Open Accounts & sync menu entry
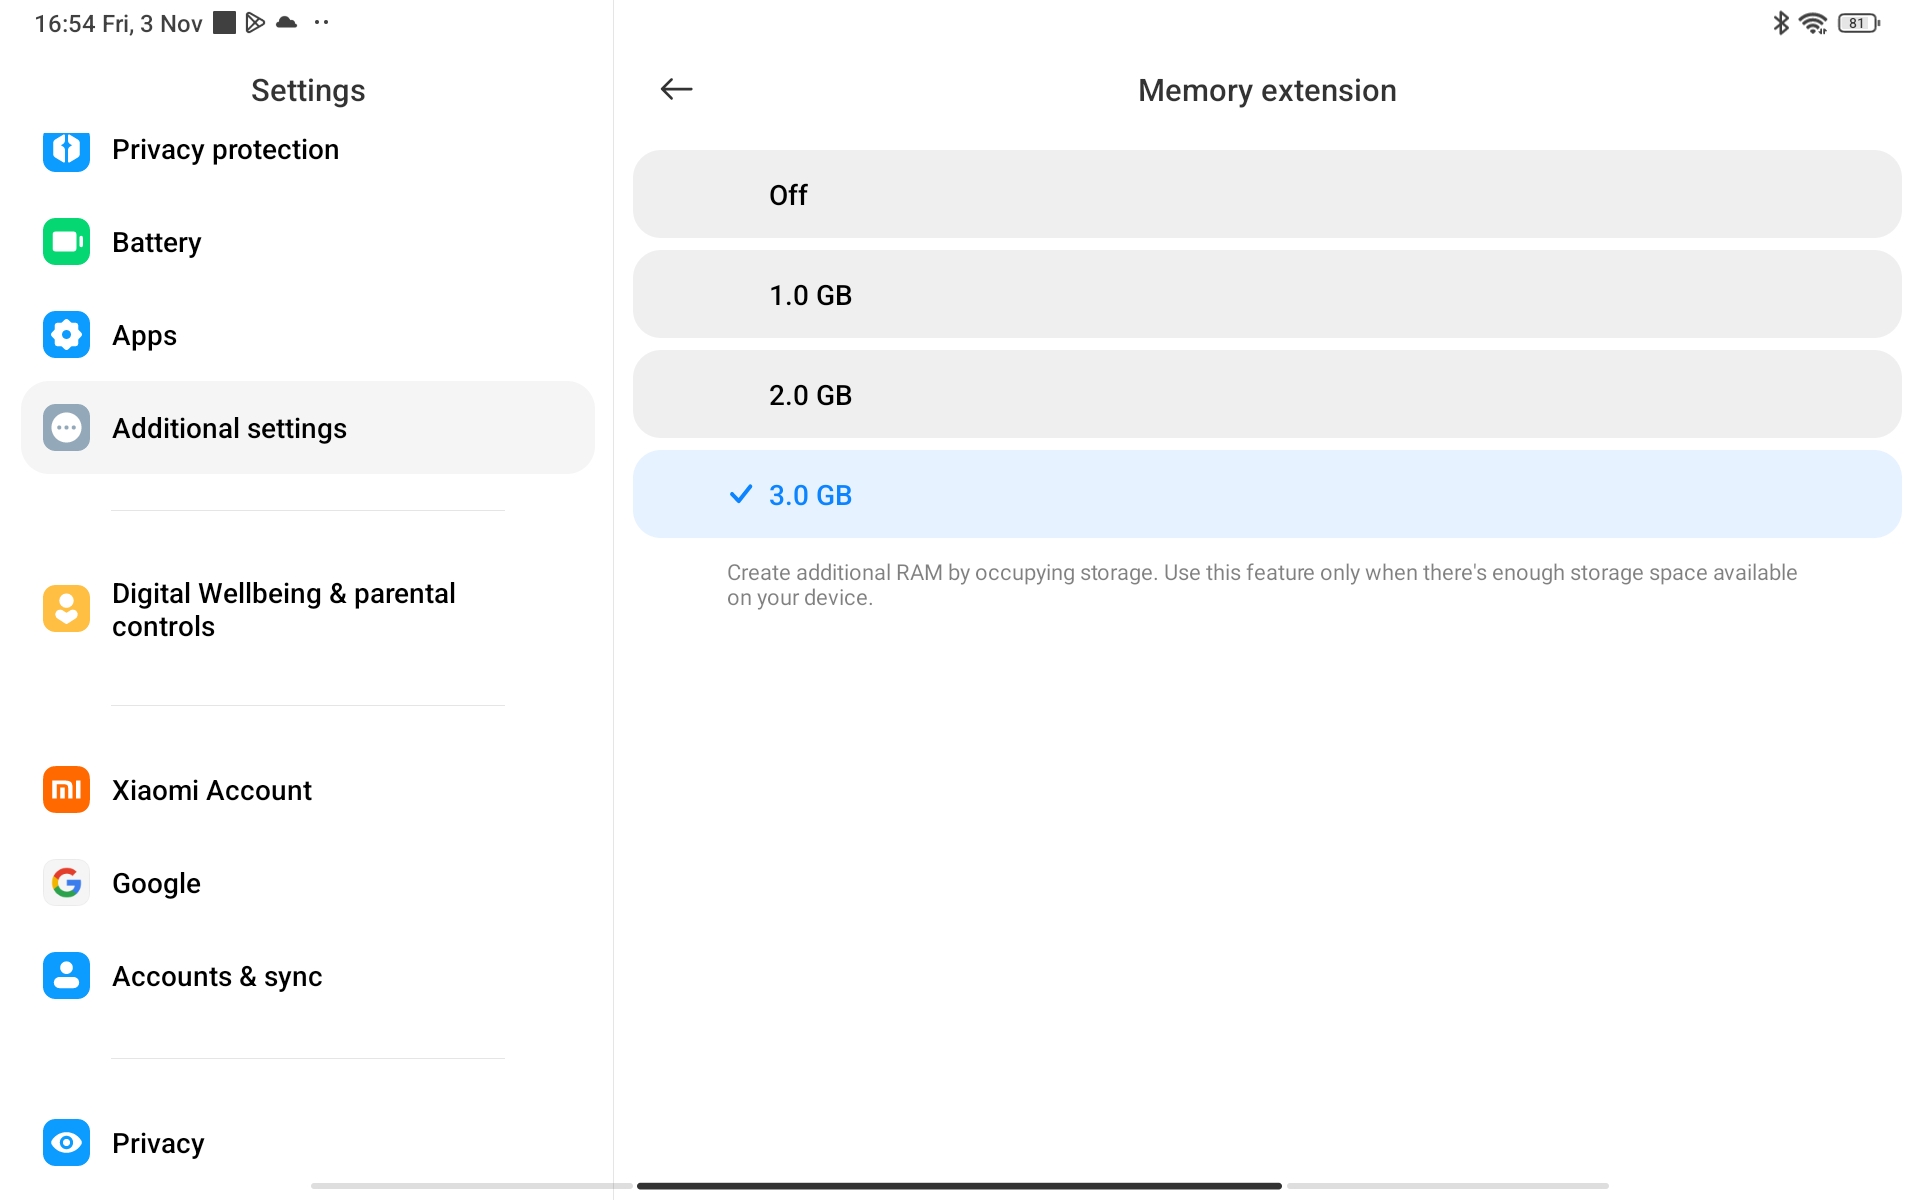 (217, 976)
